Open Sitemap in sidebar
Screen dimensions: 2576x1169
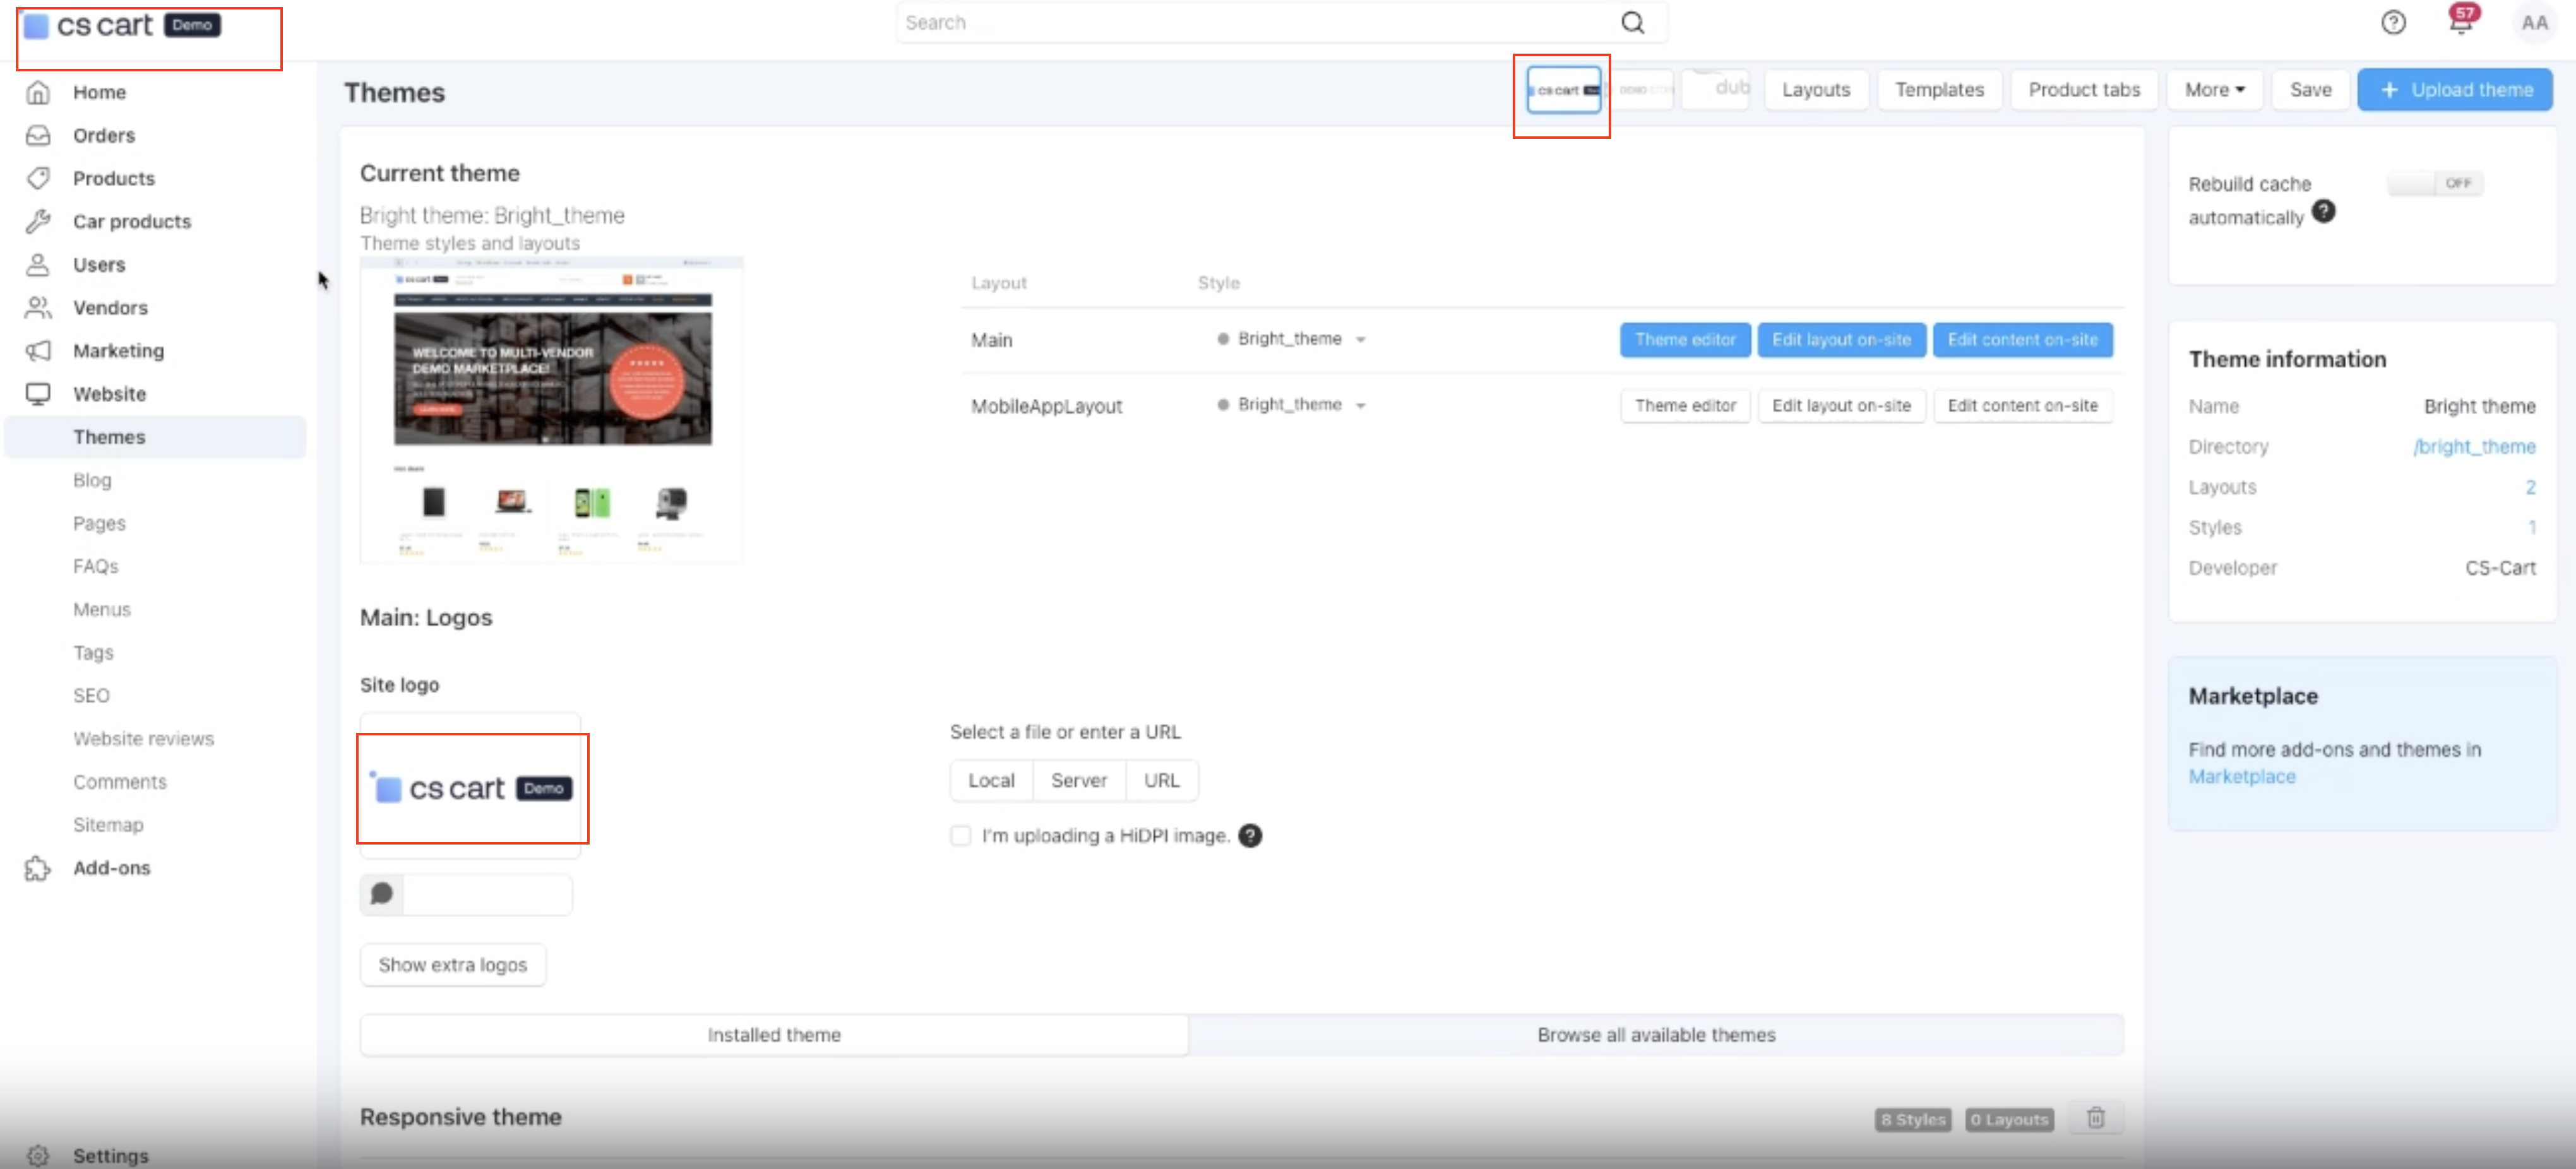pyautogui.click(x=108, y=824)
